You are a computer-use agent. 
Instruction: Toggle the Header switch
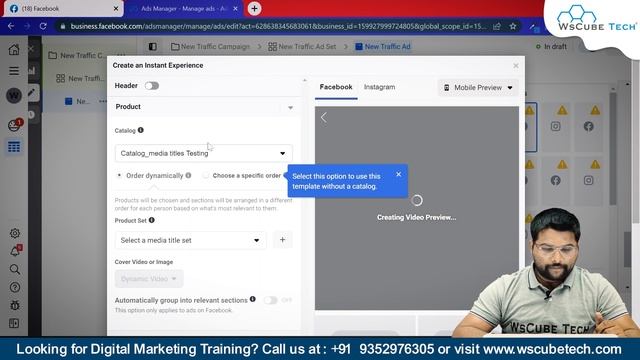point(152,86)
